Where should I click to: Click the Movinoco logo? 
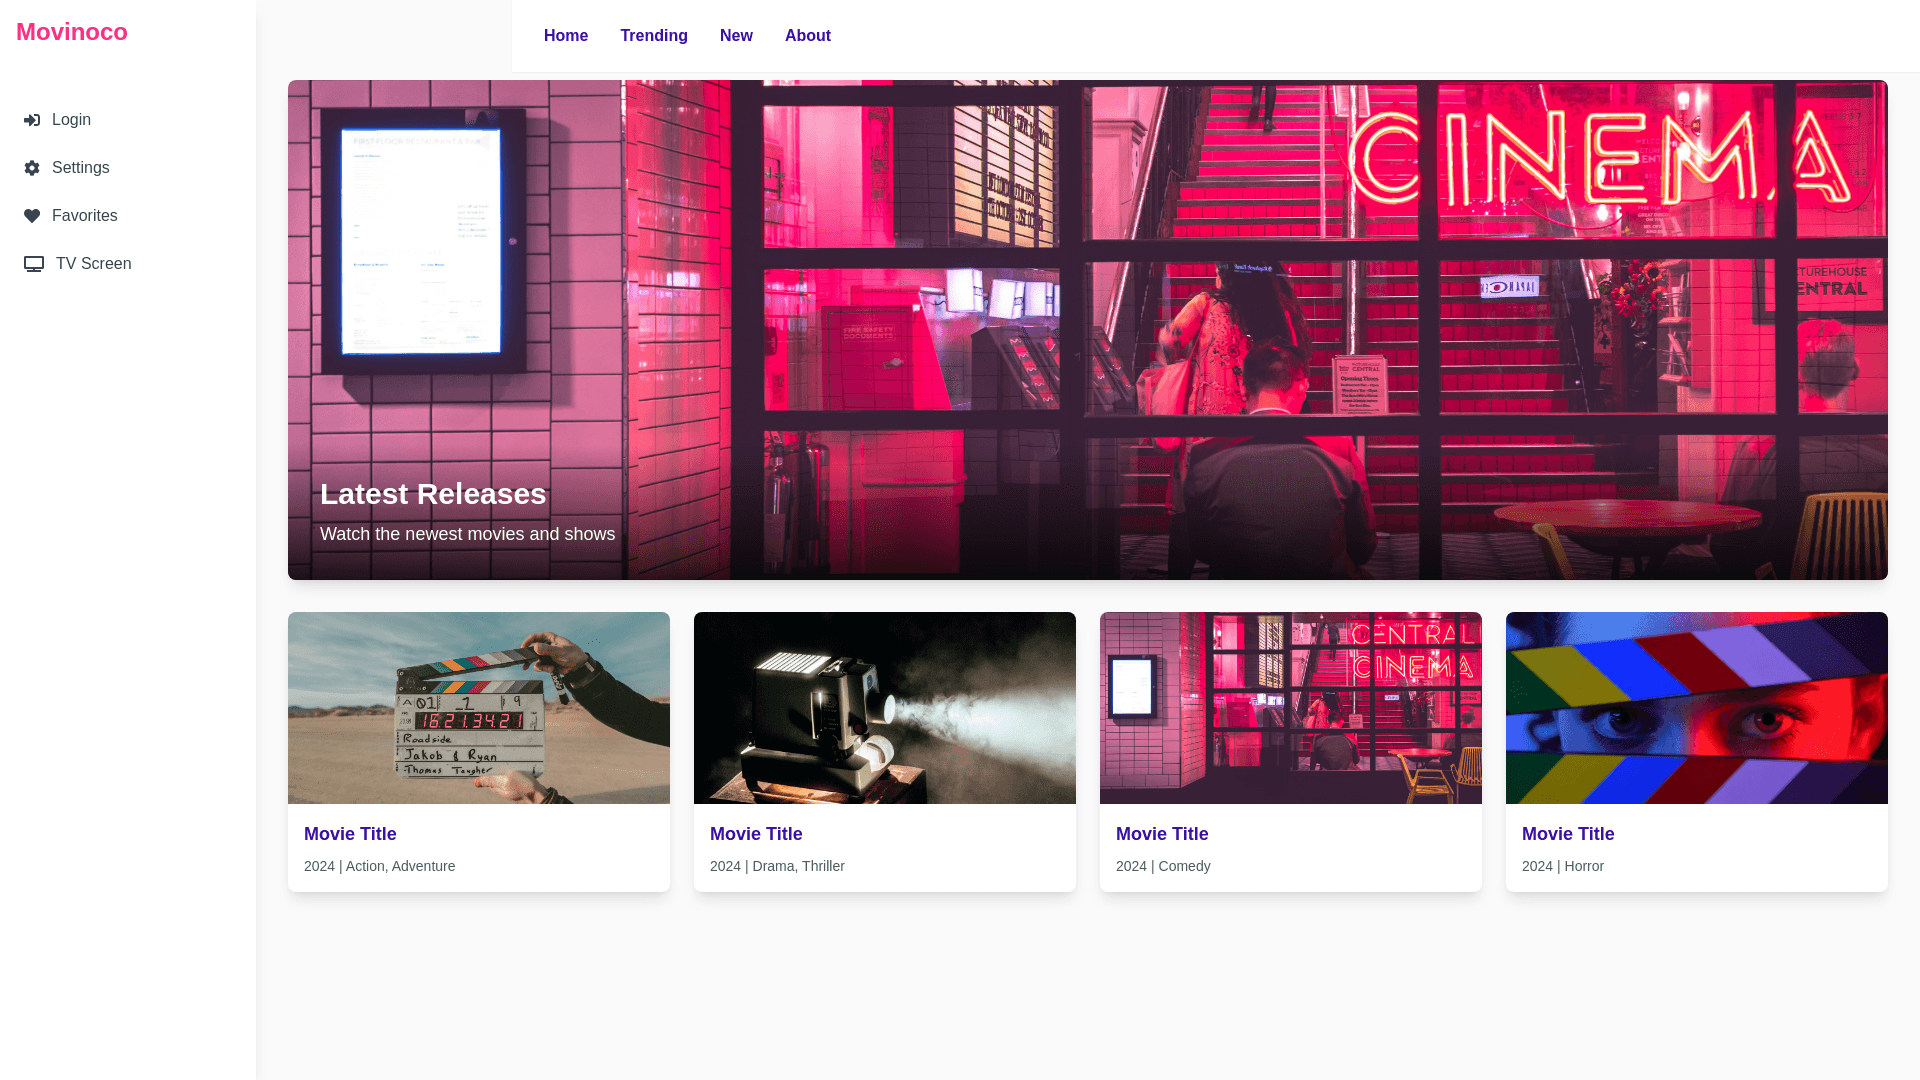[x=72, y=32]
